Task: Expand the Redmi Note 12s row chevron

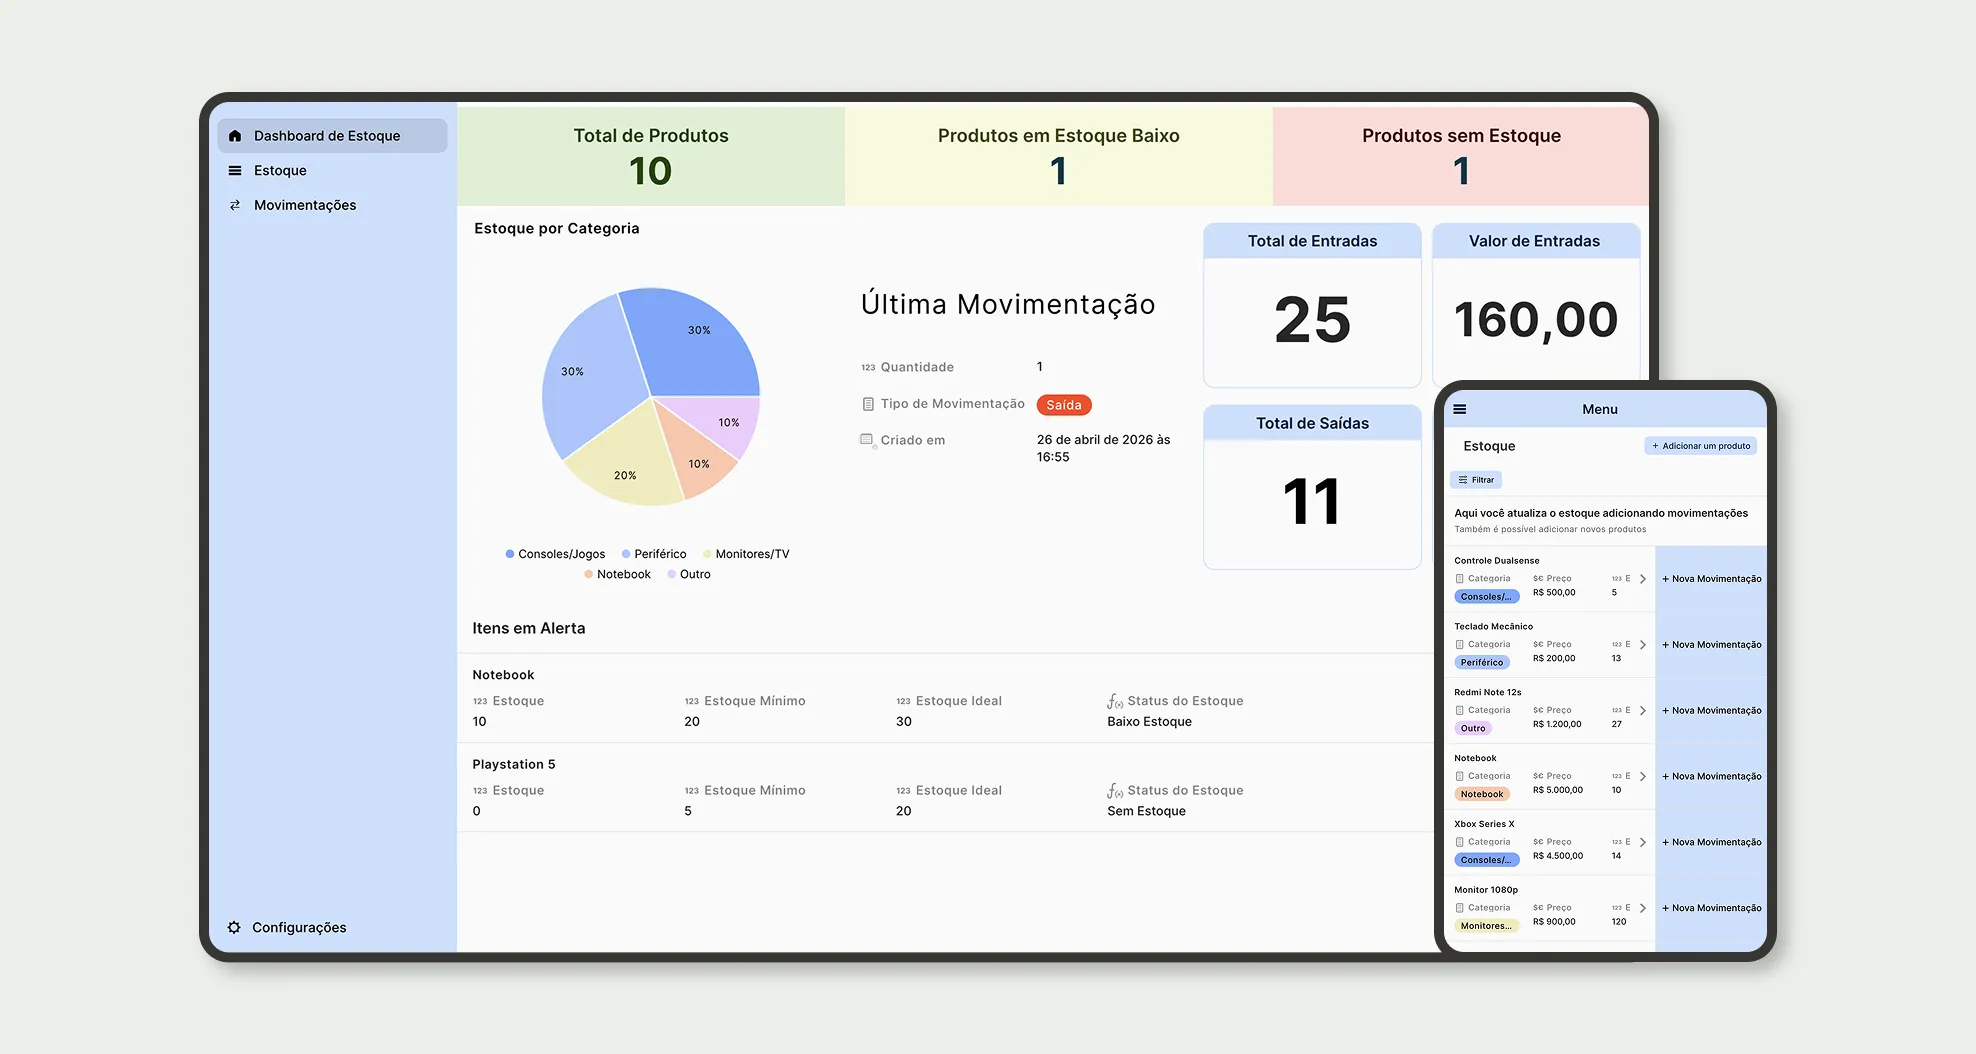Action: (x=1642, y=711)
